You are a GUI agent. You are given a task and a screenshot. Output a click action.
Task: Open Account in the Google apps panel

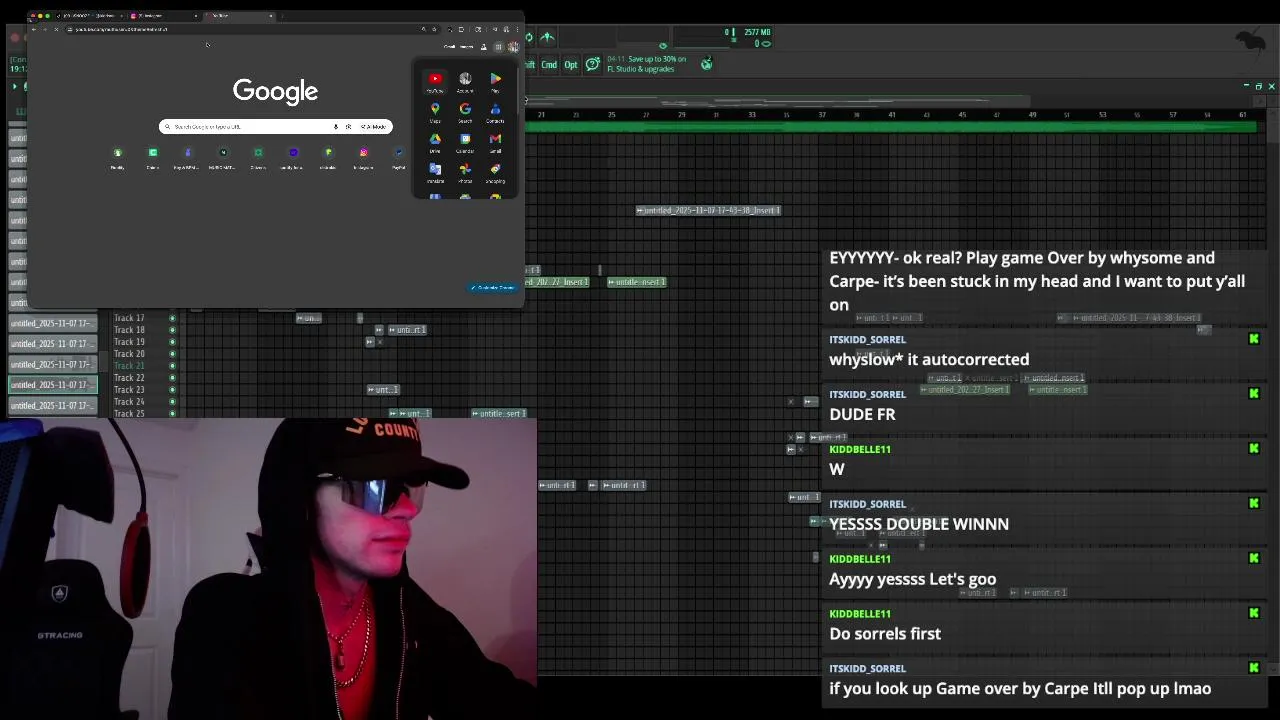coord(465,82)
